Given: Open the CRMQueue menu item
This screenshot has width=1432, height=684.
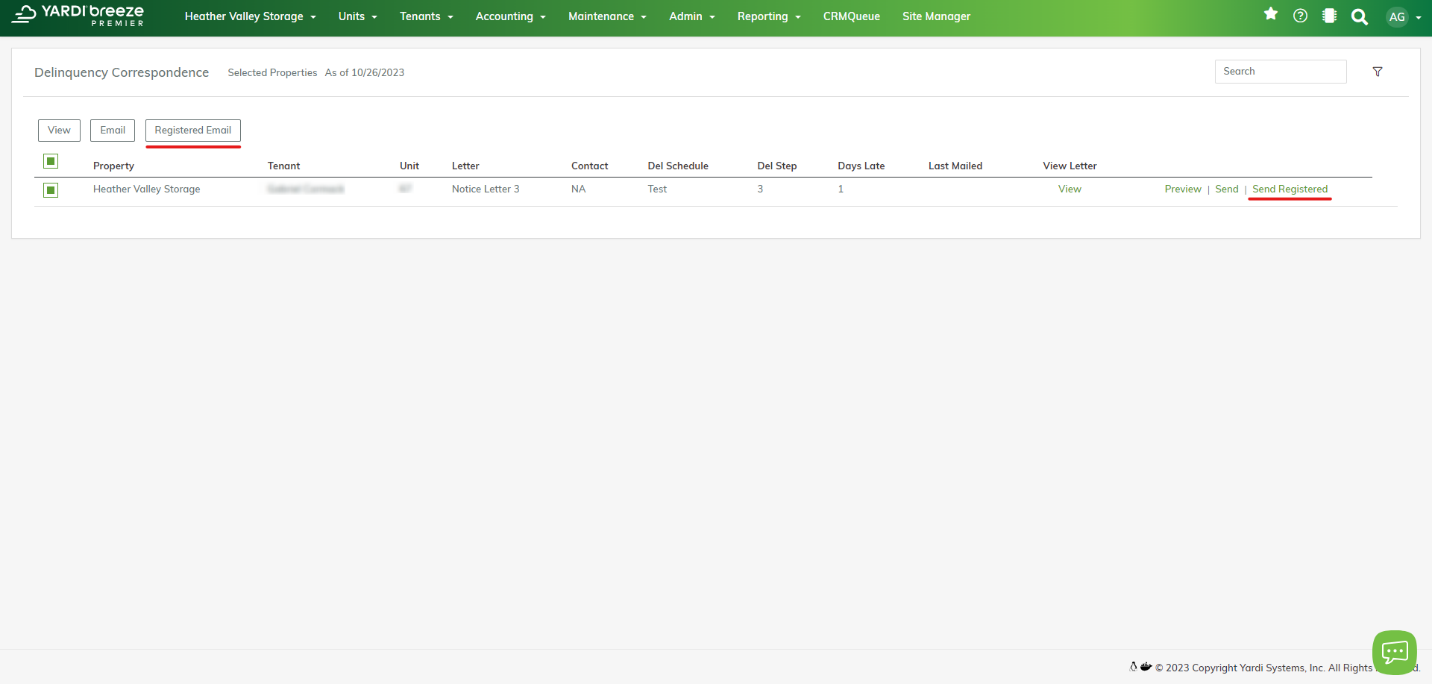Looking at the screenshot, I should coord(851,17).
